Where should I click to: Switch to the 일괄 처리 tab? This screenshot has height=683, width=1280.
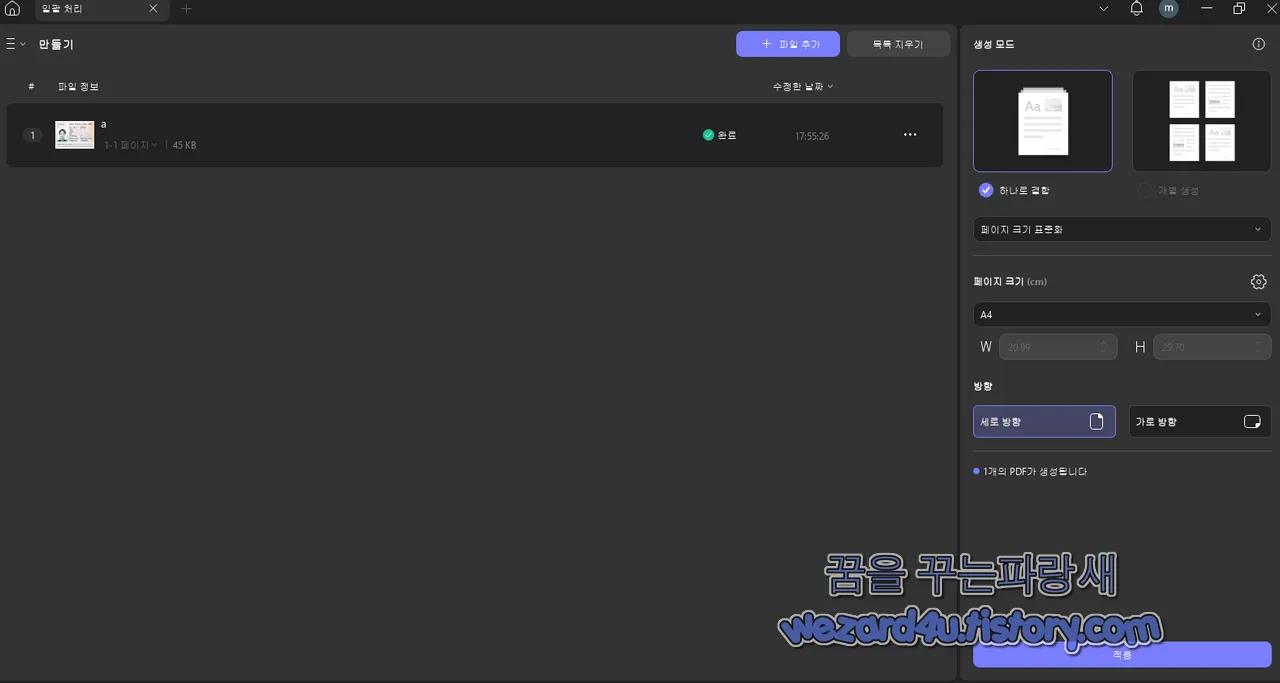[62, 9]
